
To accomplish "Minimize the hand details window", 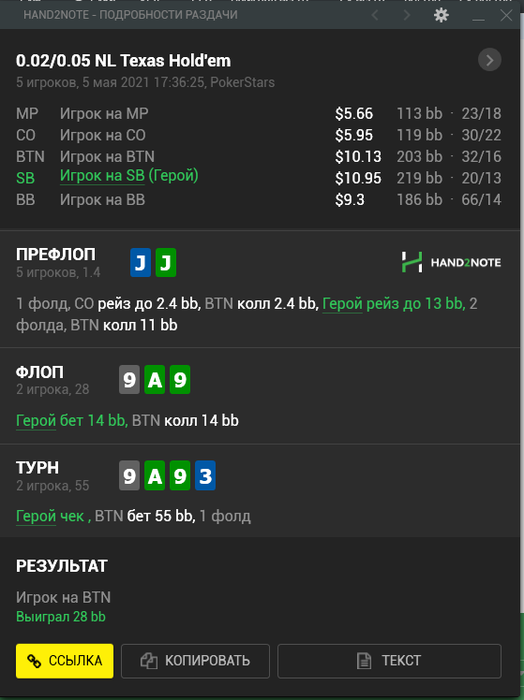I will 478,16.
